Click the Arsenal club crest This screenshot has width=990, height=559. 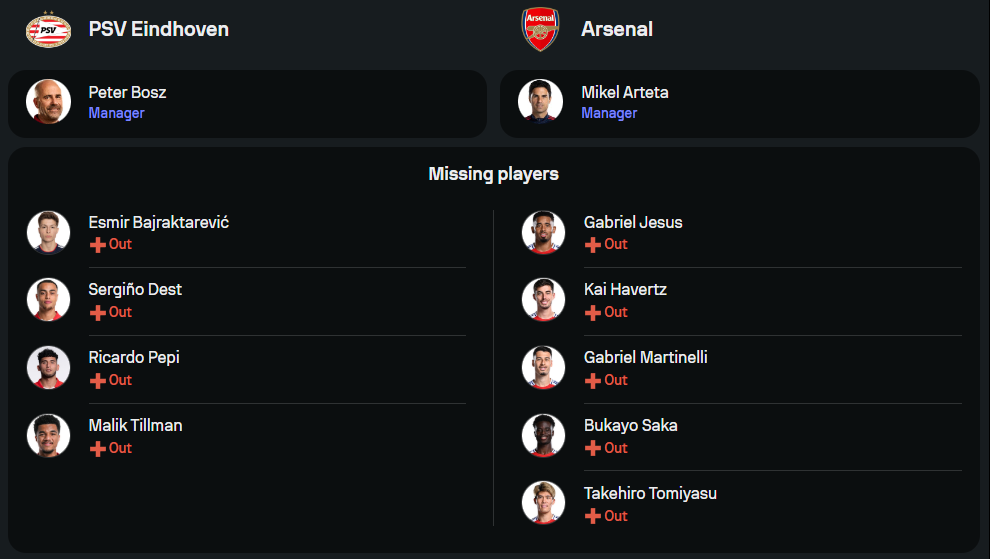540,29
